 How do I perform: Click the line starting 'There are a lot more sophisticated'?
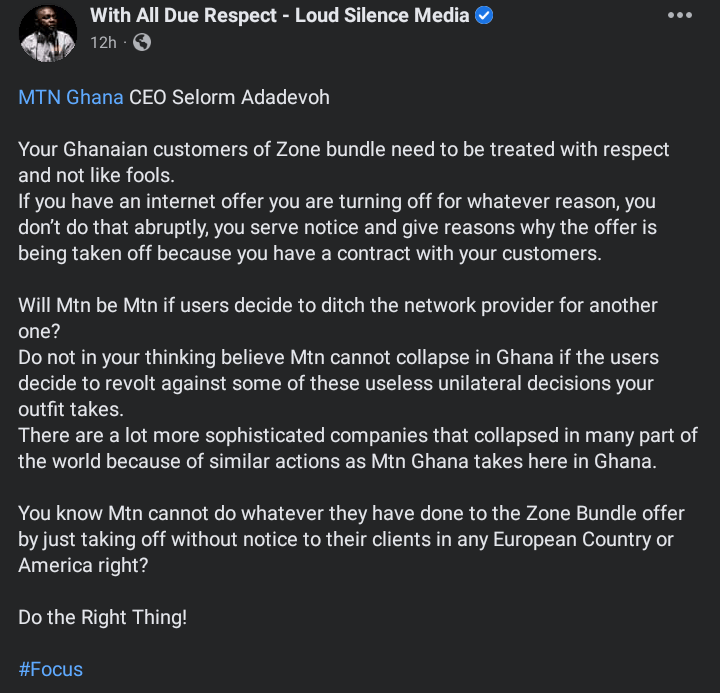(x=358, y=436)
